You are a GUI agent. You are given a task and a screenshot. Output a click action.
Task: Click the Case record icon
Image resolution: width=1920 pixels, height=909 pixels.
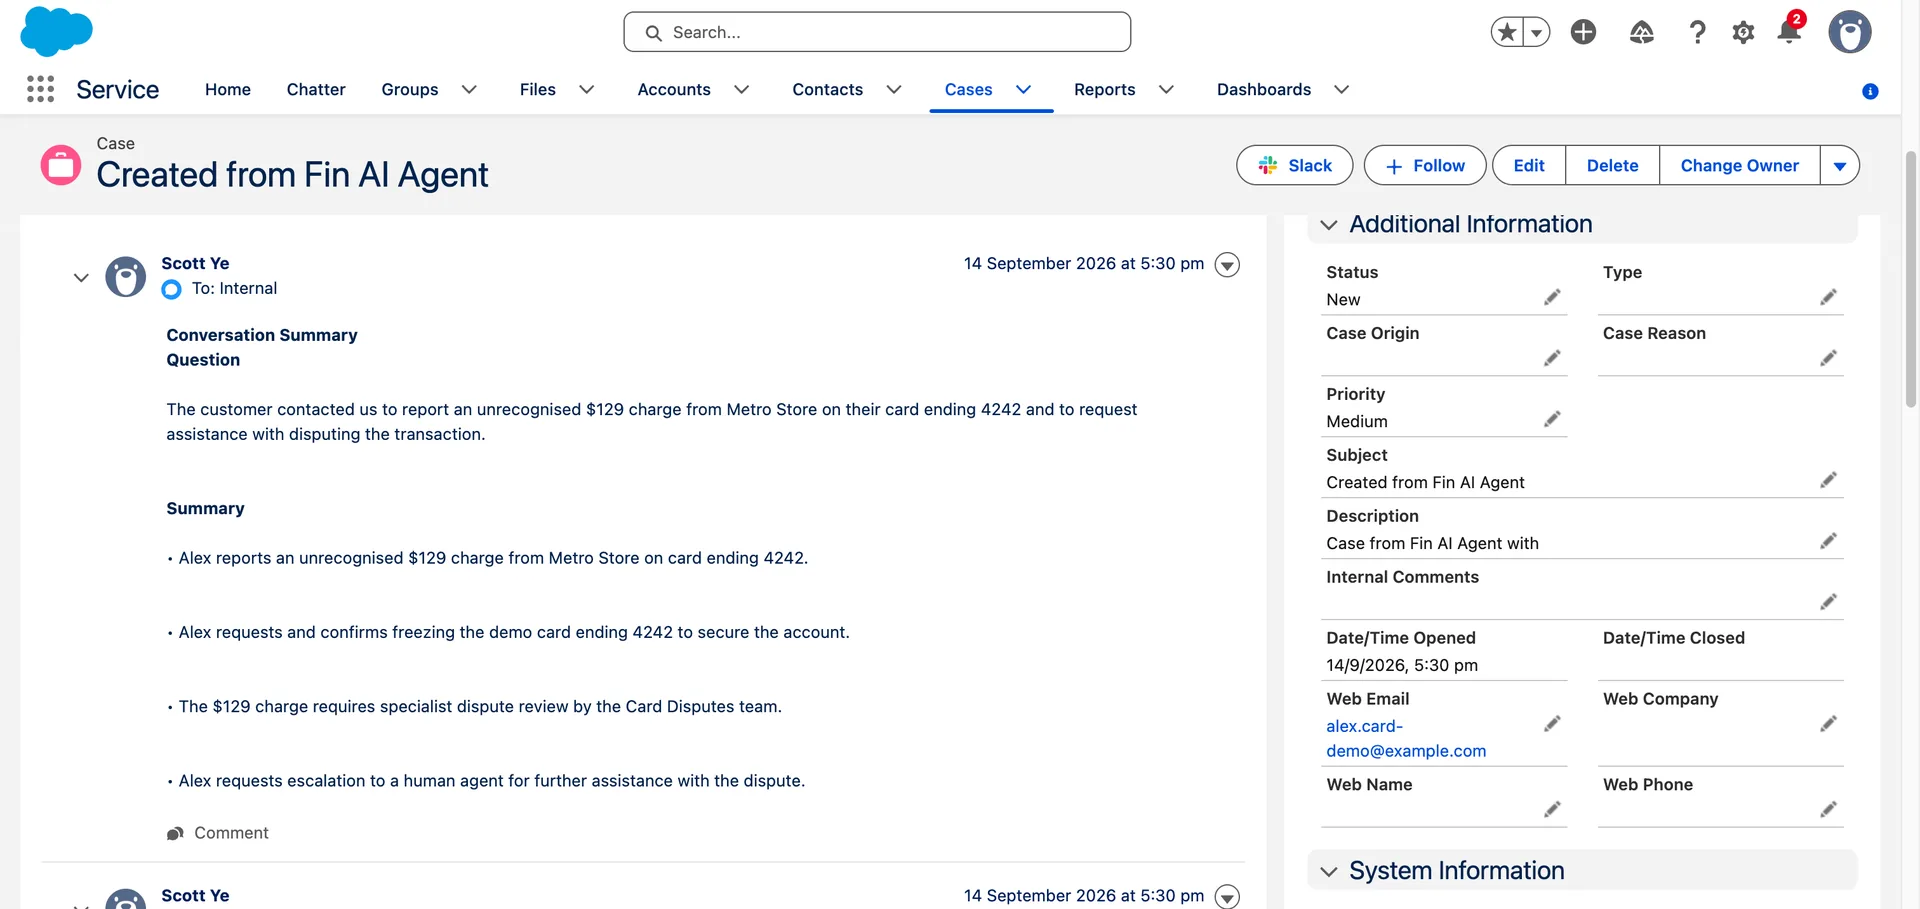(61, 165)
